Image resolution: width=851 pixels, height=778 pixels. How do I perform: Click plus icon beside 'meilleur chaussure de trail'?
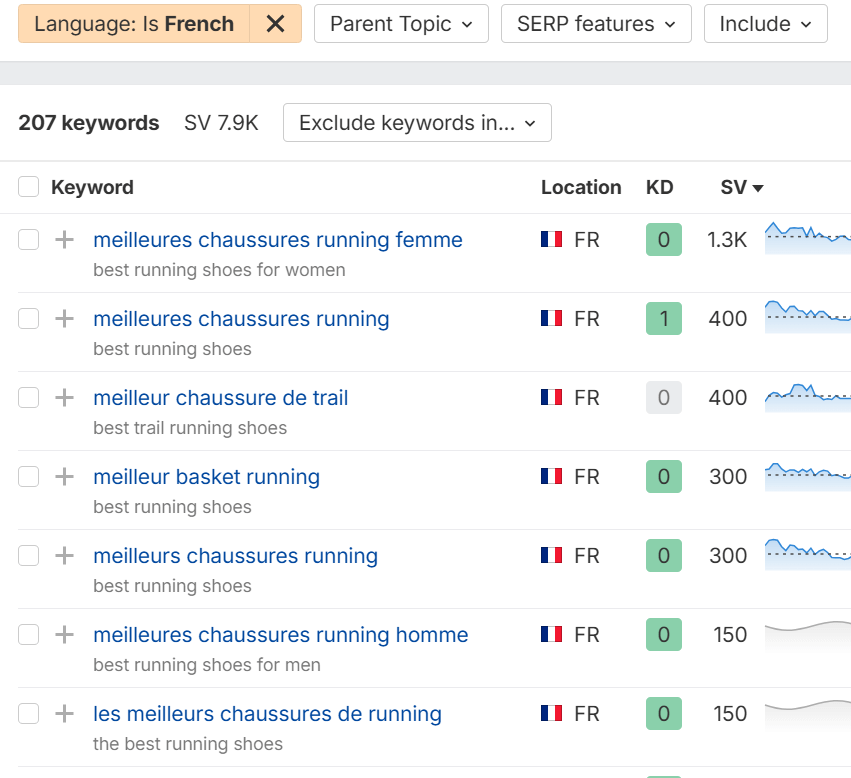(64, 398)
